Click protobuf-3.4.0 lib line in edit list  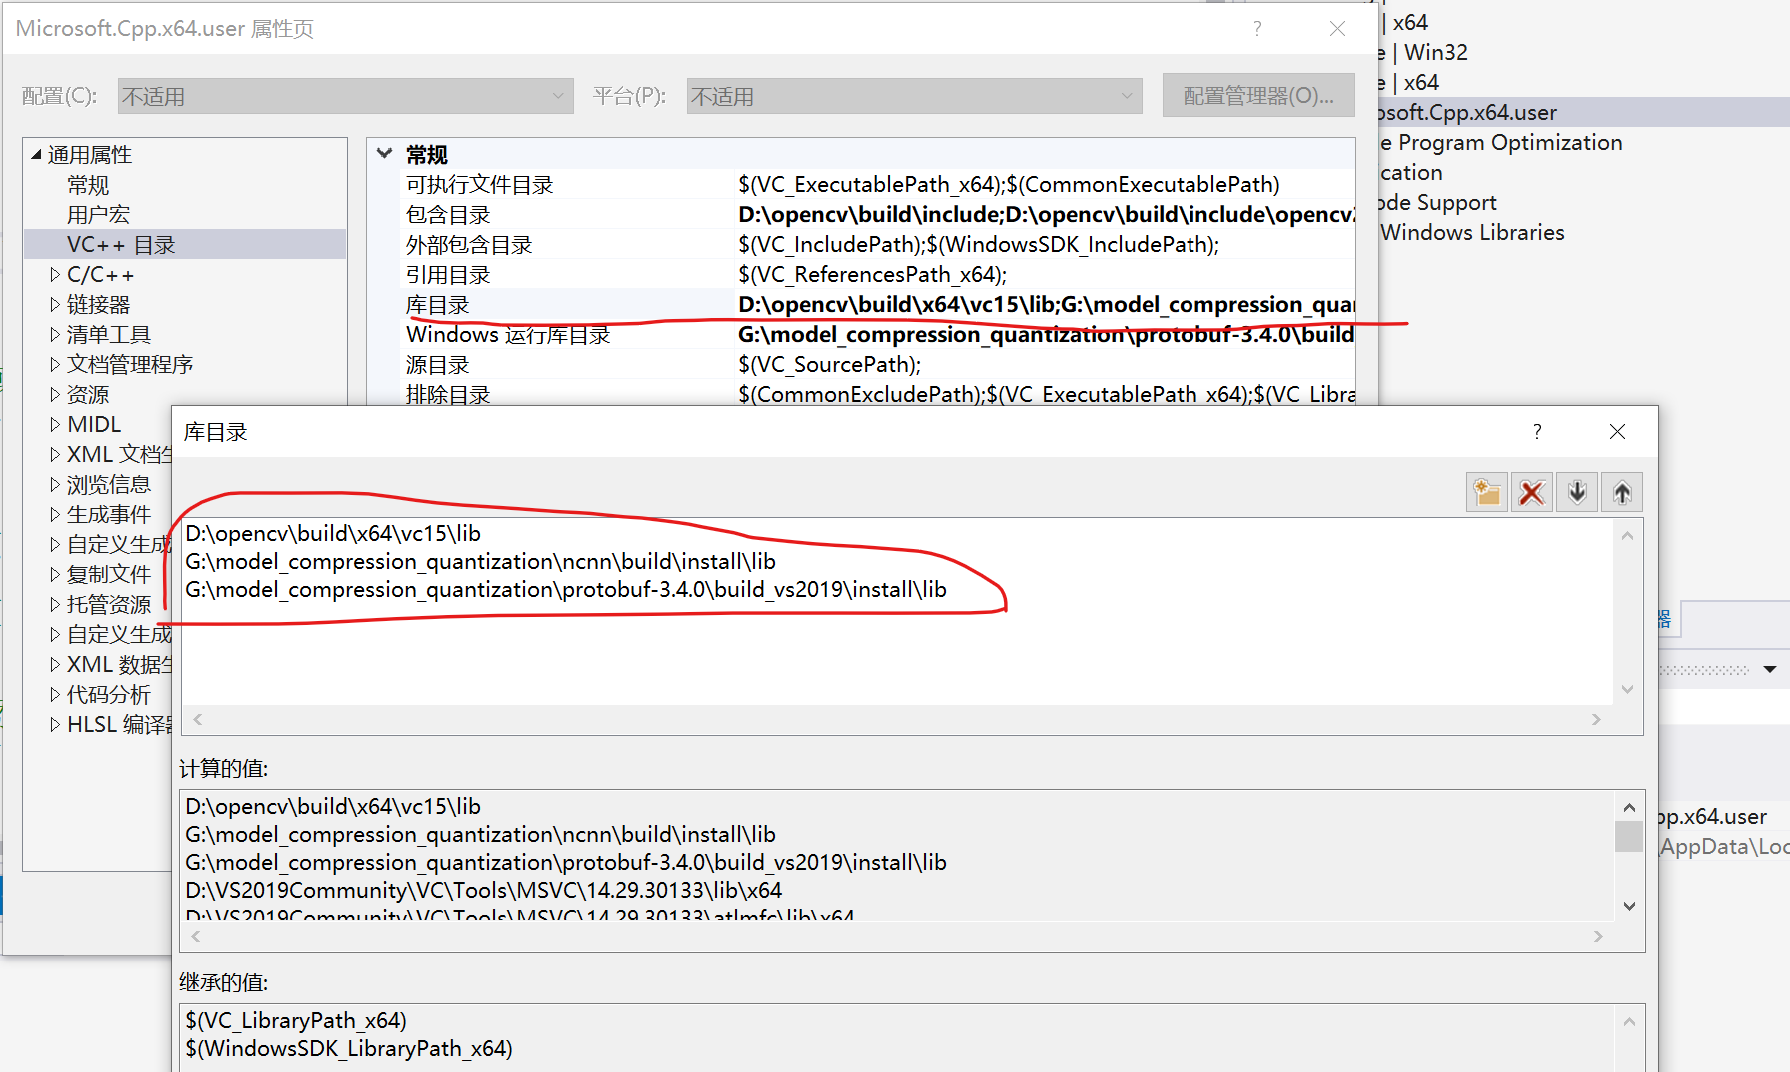(565, 589)
